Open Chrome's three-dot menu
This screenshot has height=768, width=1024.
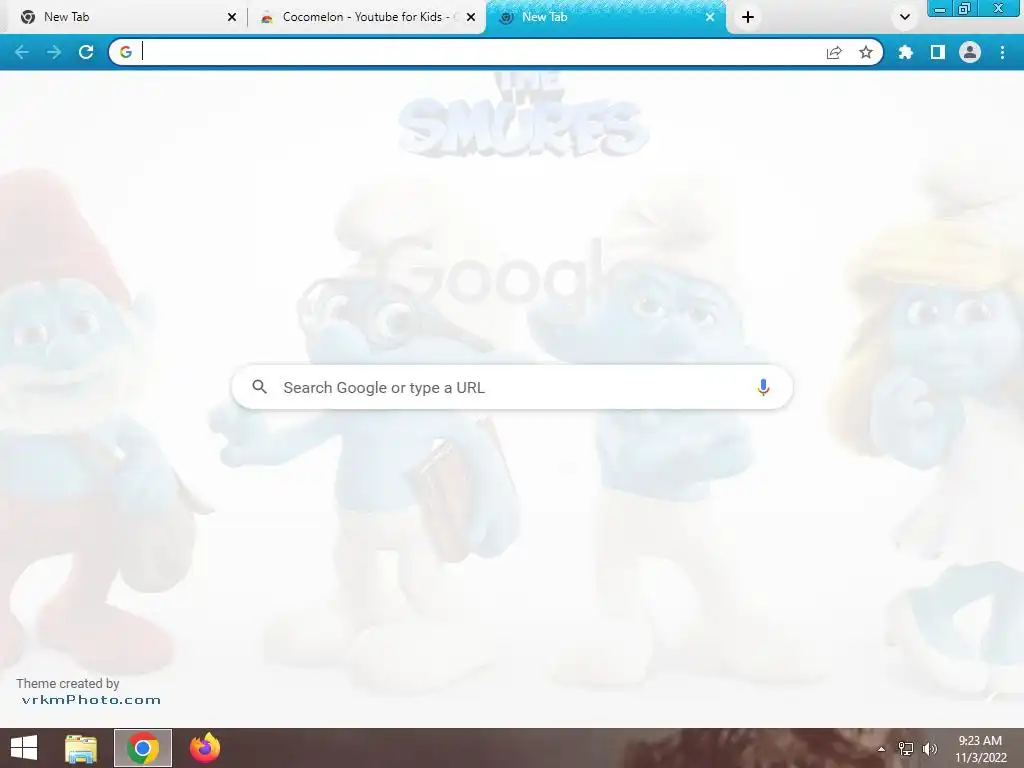click(x=1002, y=52)
